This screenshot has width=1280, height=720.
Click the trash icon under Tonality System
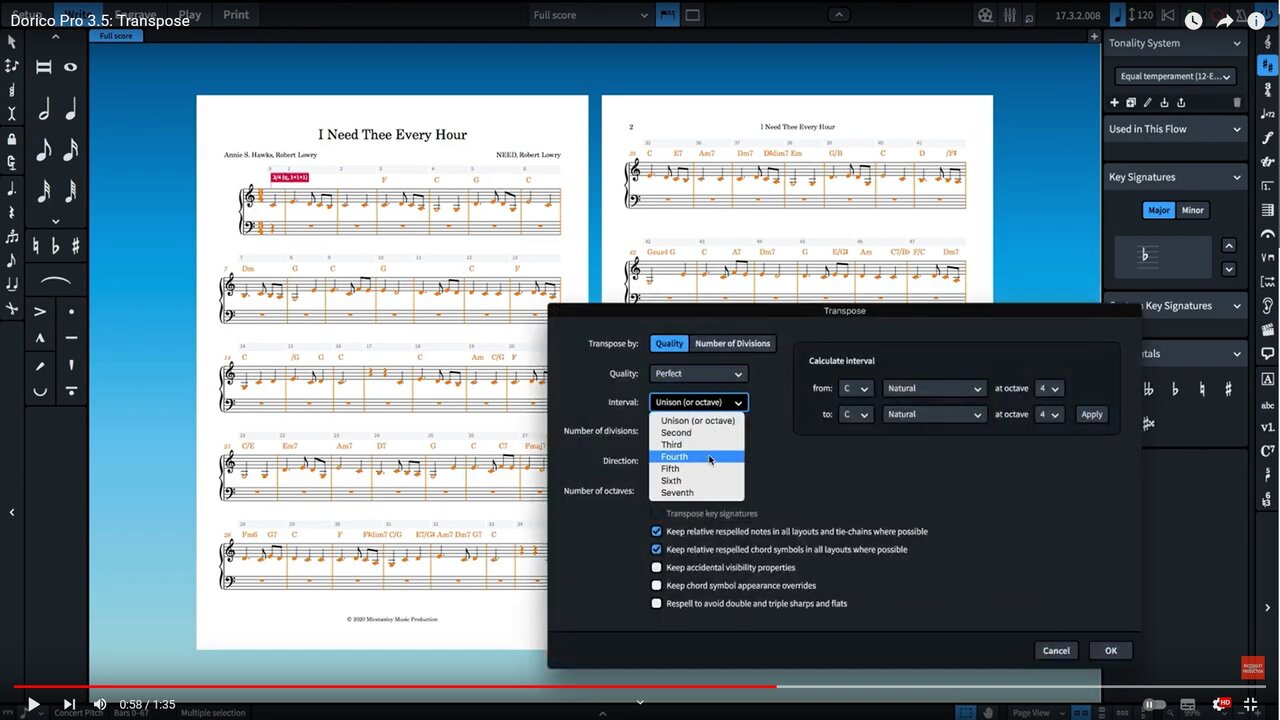1237,102
